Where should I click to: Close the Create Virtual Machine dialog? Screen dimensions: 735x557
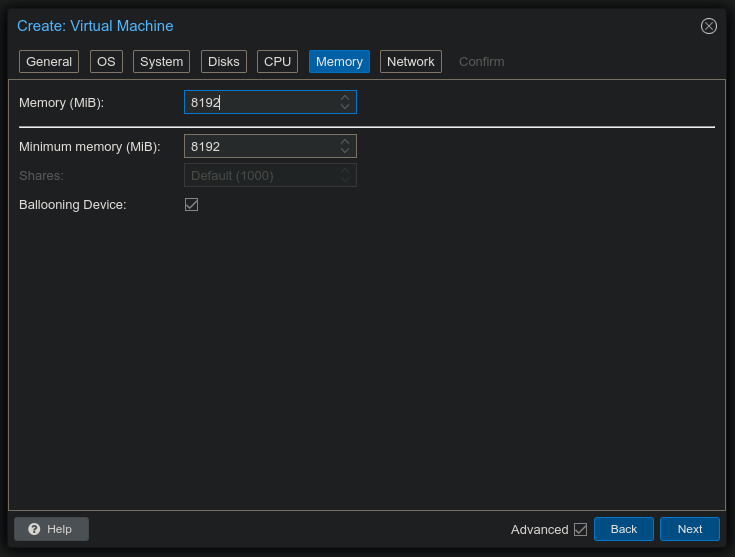[709, 26]
